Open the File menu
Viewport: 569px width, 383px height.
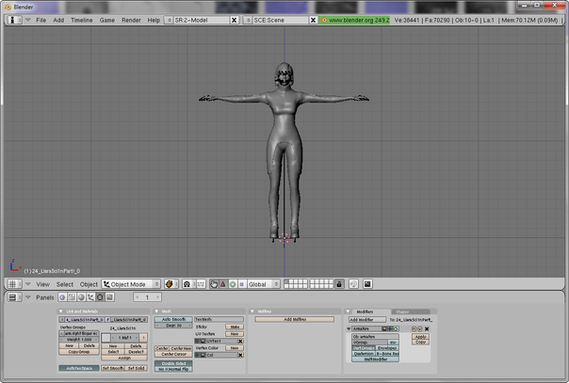pos(41,20)
